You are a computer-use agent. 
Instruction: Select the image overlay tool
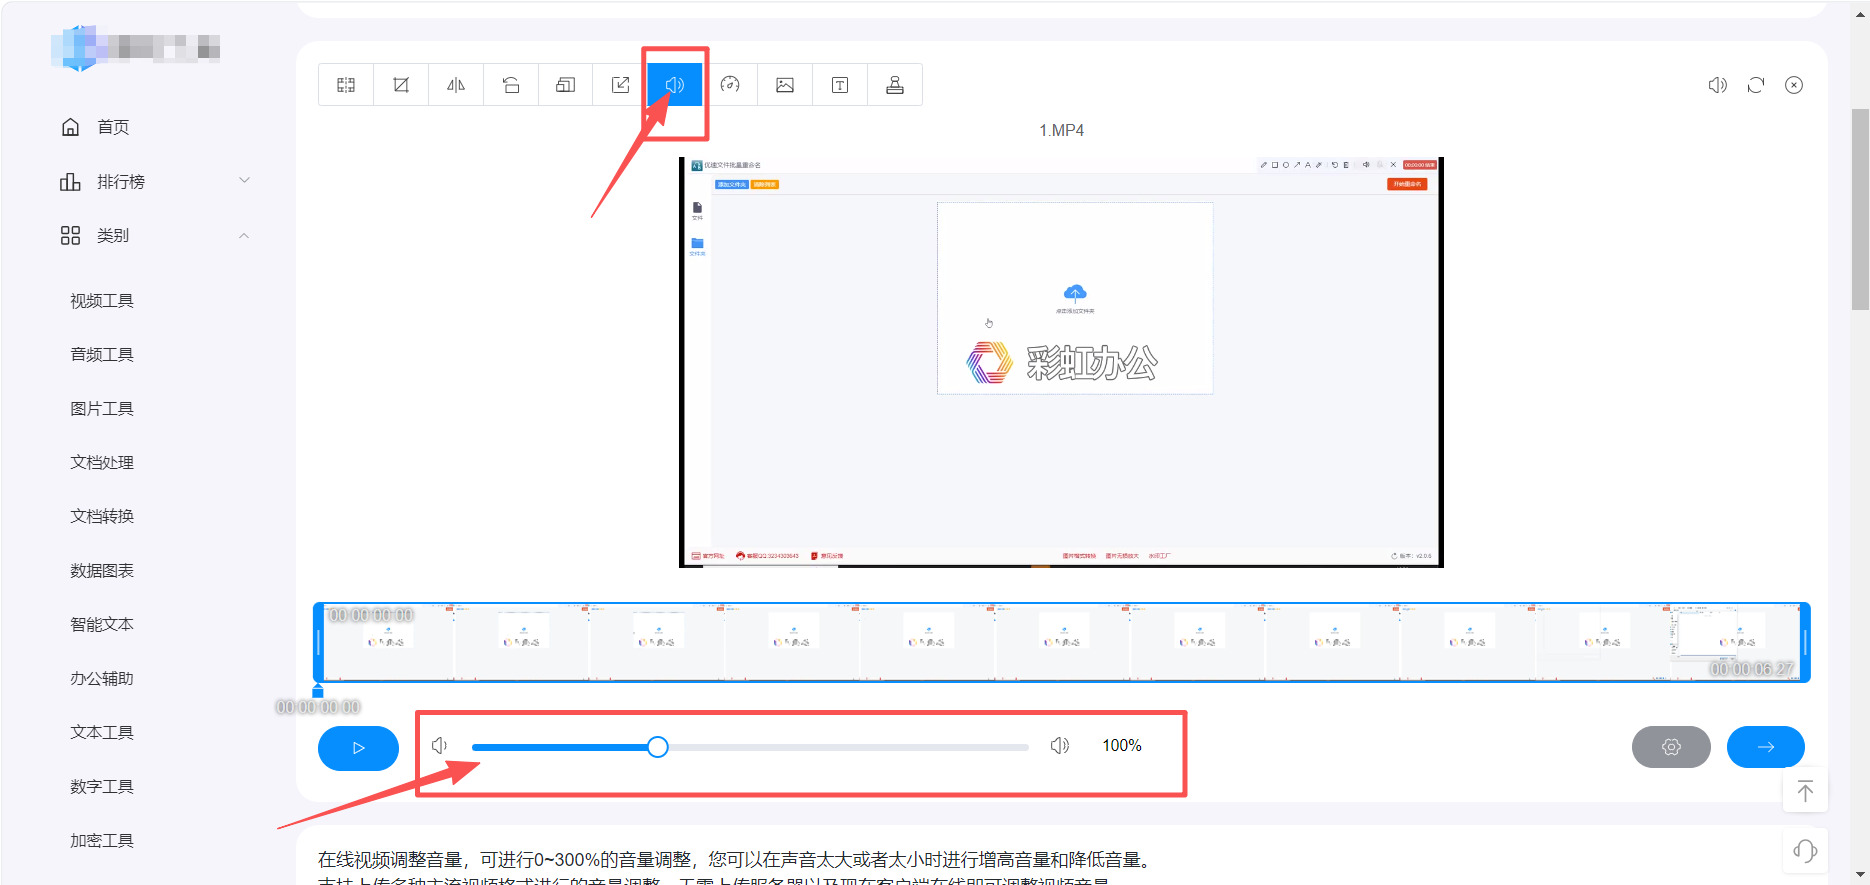(785, 85)
